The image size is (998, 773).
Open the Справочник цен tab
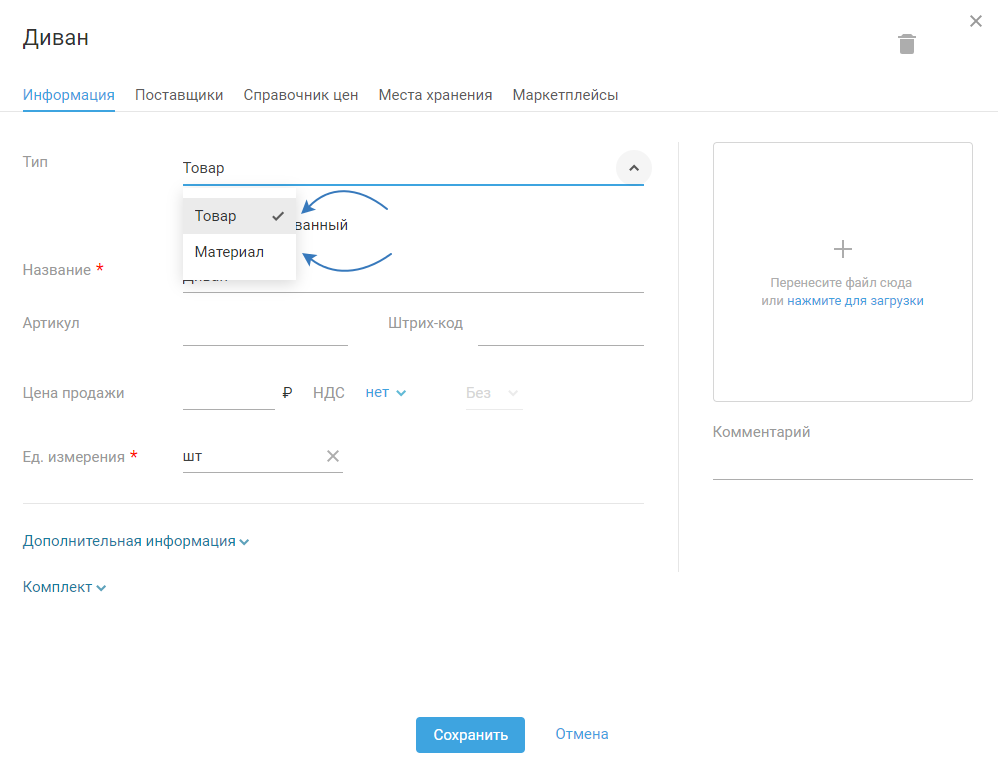[x=300, y=95]
